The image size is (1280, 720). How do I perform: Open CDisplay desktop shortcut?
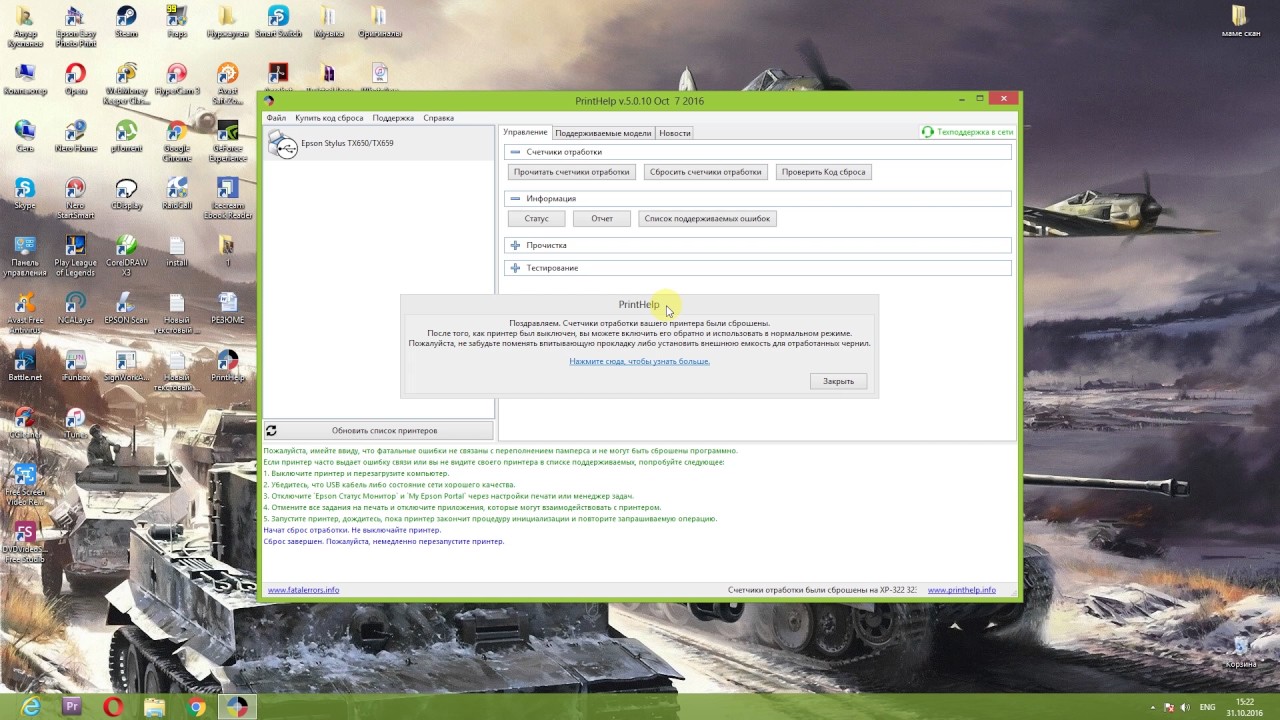click(x=126, y=193)
